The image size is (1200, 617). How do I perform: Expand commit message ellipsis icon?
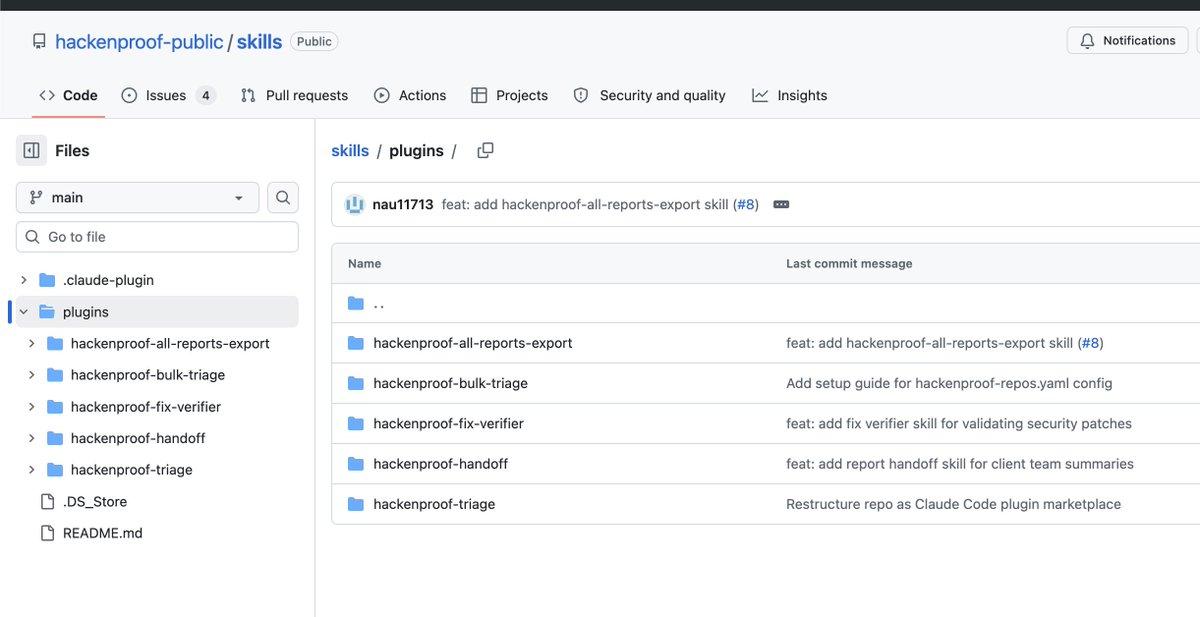(782, 204)
